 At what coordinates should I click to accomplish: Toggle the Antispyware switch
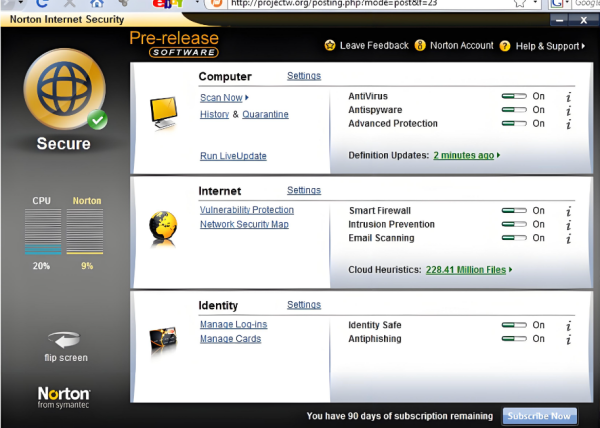click(514, 110)
